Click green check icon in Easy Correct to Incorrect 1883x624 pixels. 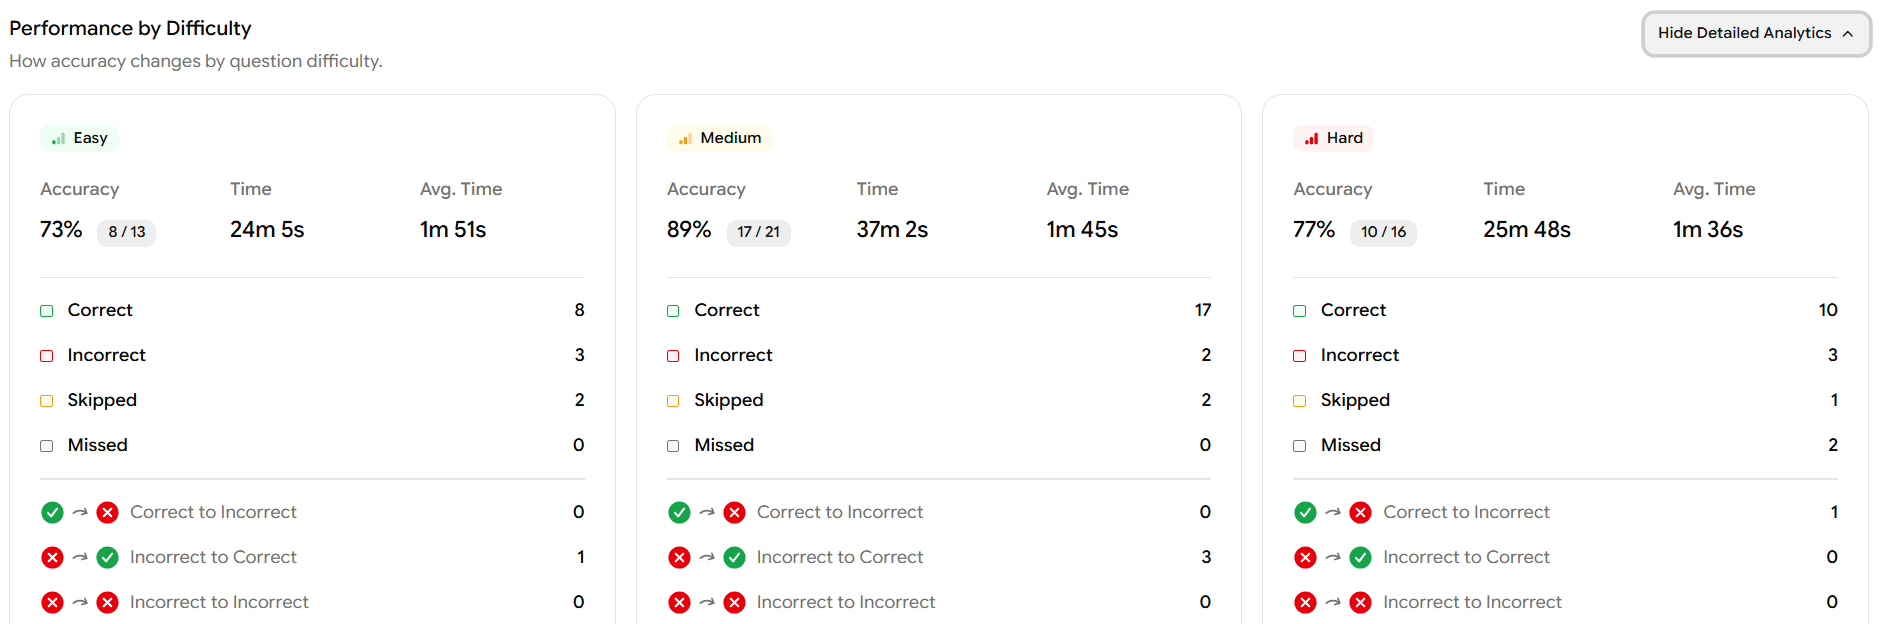coord(53,513)
